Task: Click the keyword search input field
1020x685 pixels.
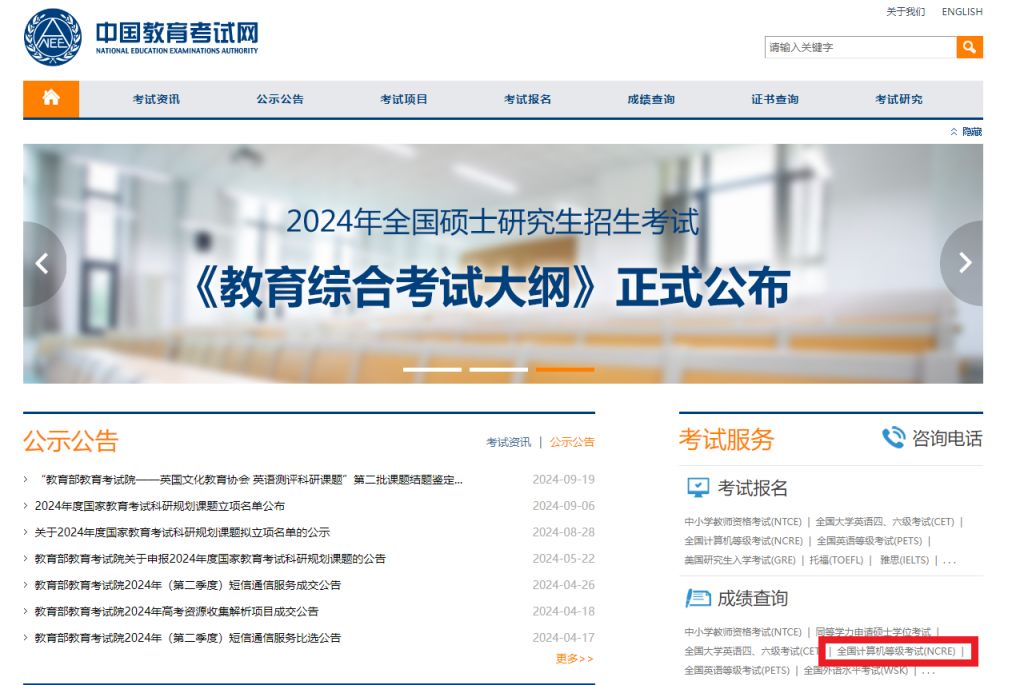Action: (x=859, y=47)
